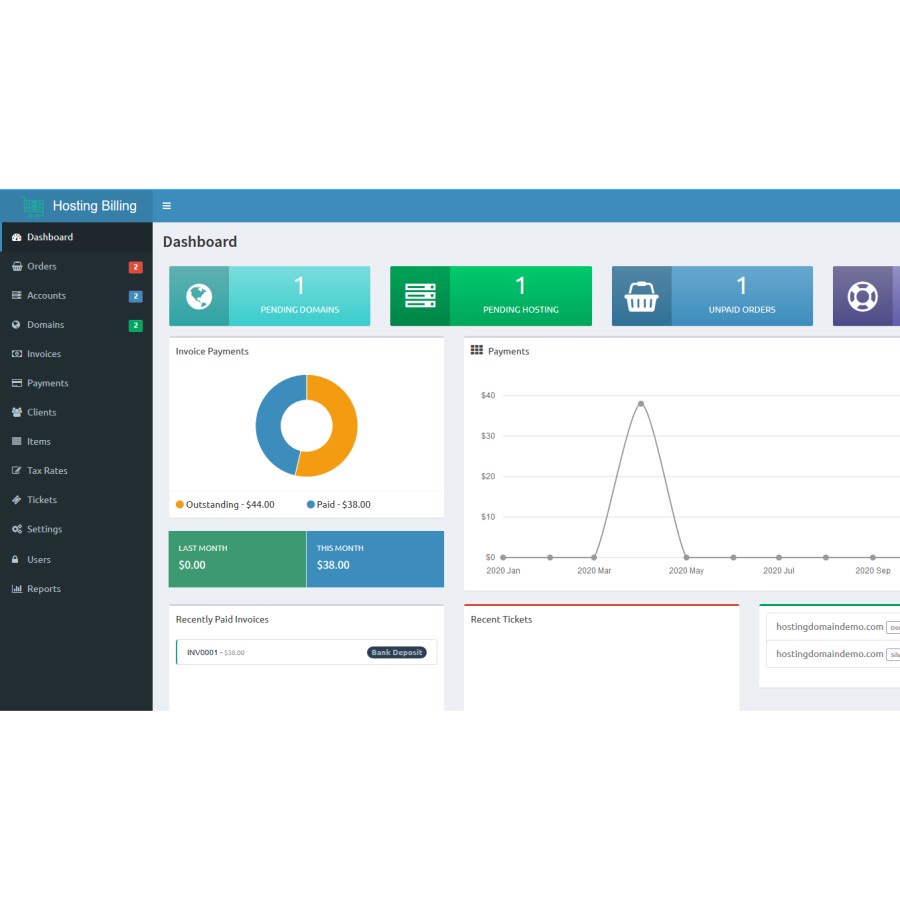
Task: Click the globe icon on Pending Domains card
Action: tap(198, 295)
